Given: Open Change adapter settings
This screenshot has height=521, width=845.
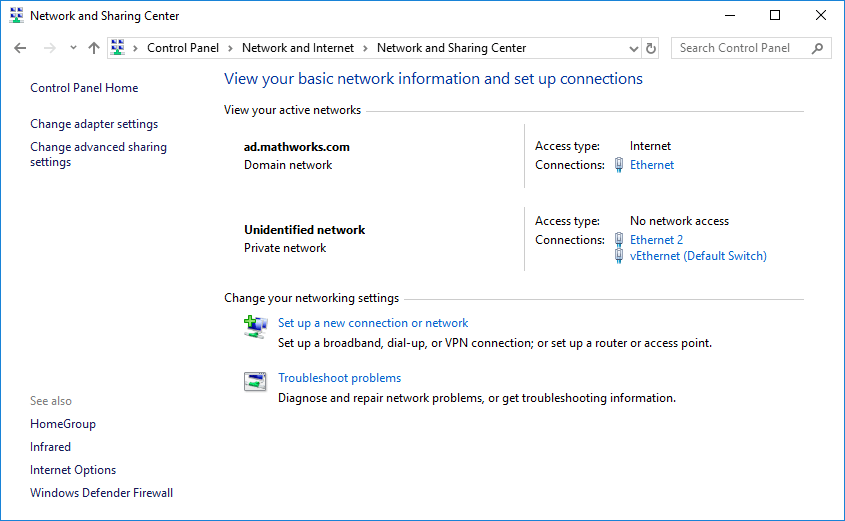Looking at the screenshot, I should [94, 124].
